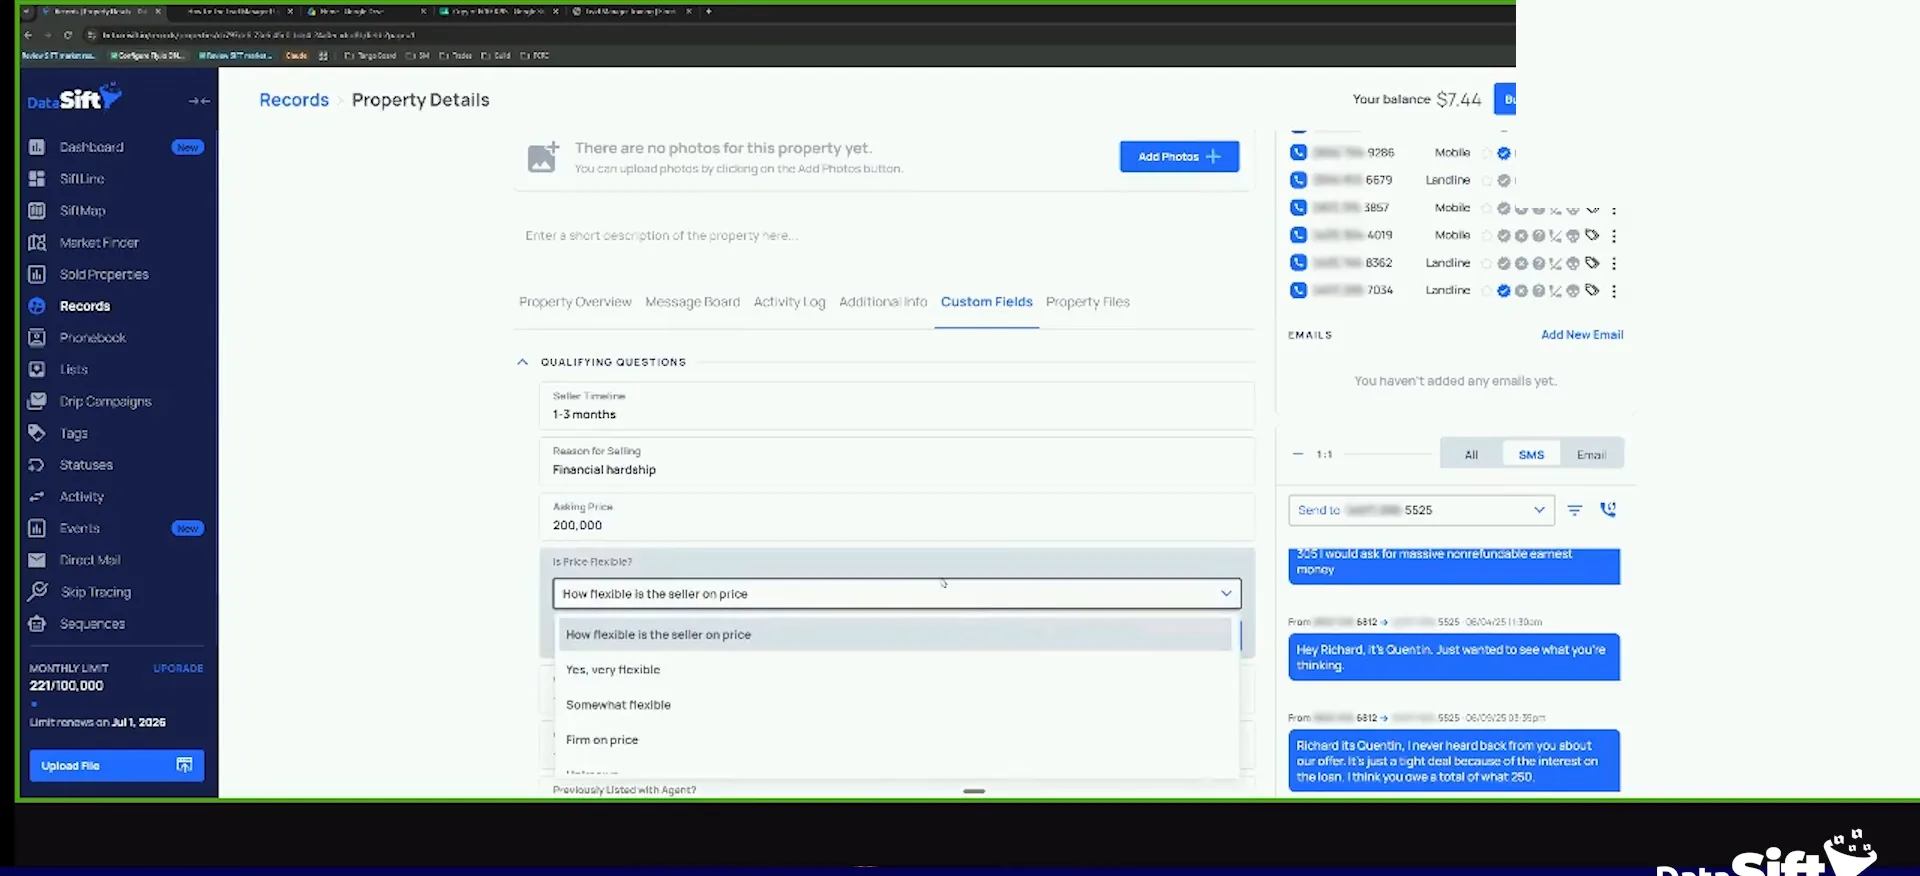Open more options for number ending 4019
Screen dimensions: 1920x876
[x=1614, y=236]
